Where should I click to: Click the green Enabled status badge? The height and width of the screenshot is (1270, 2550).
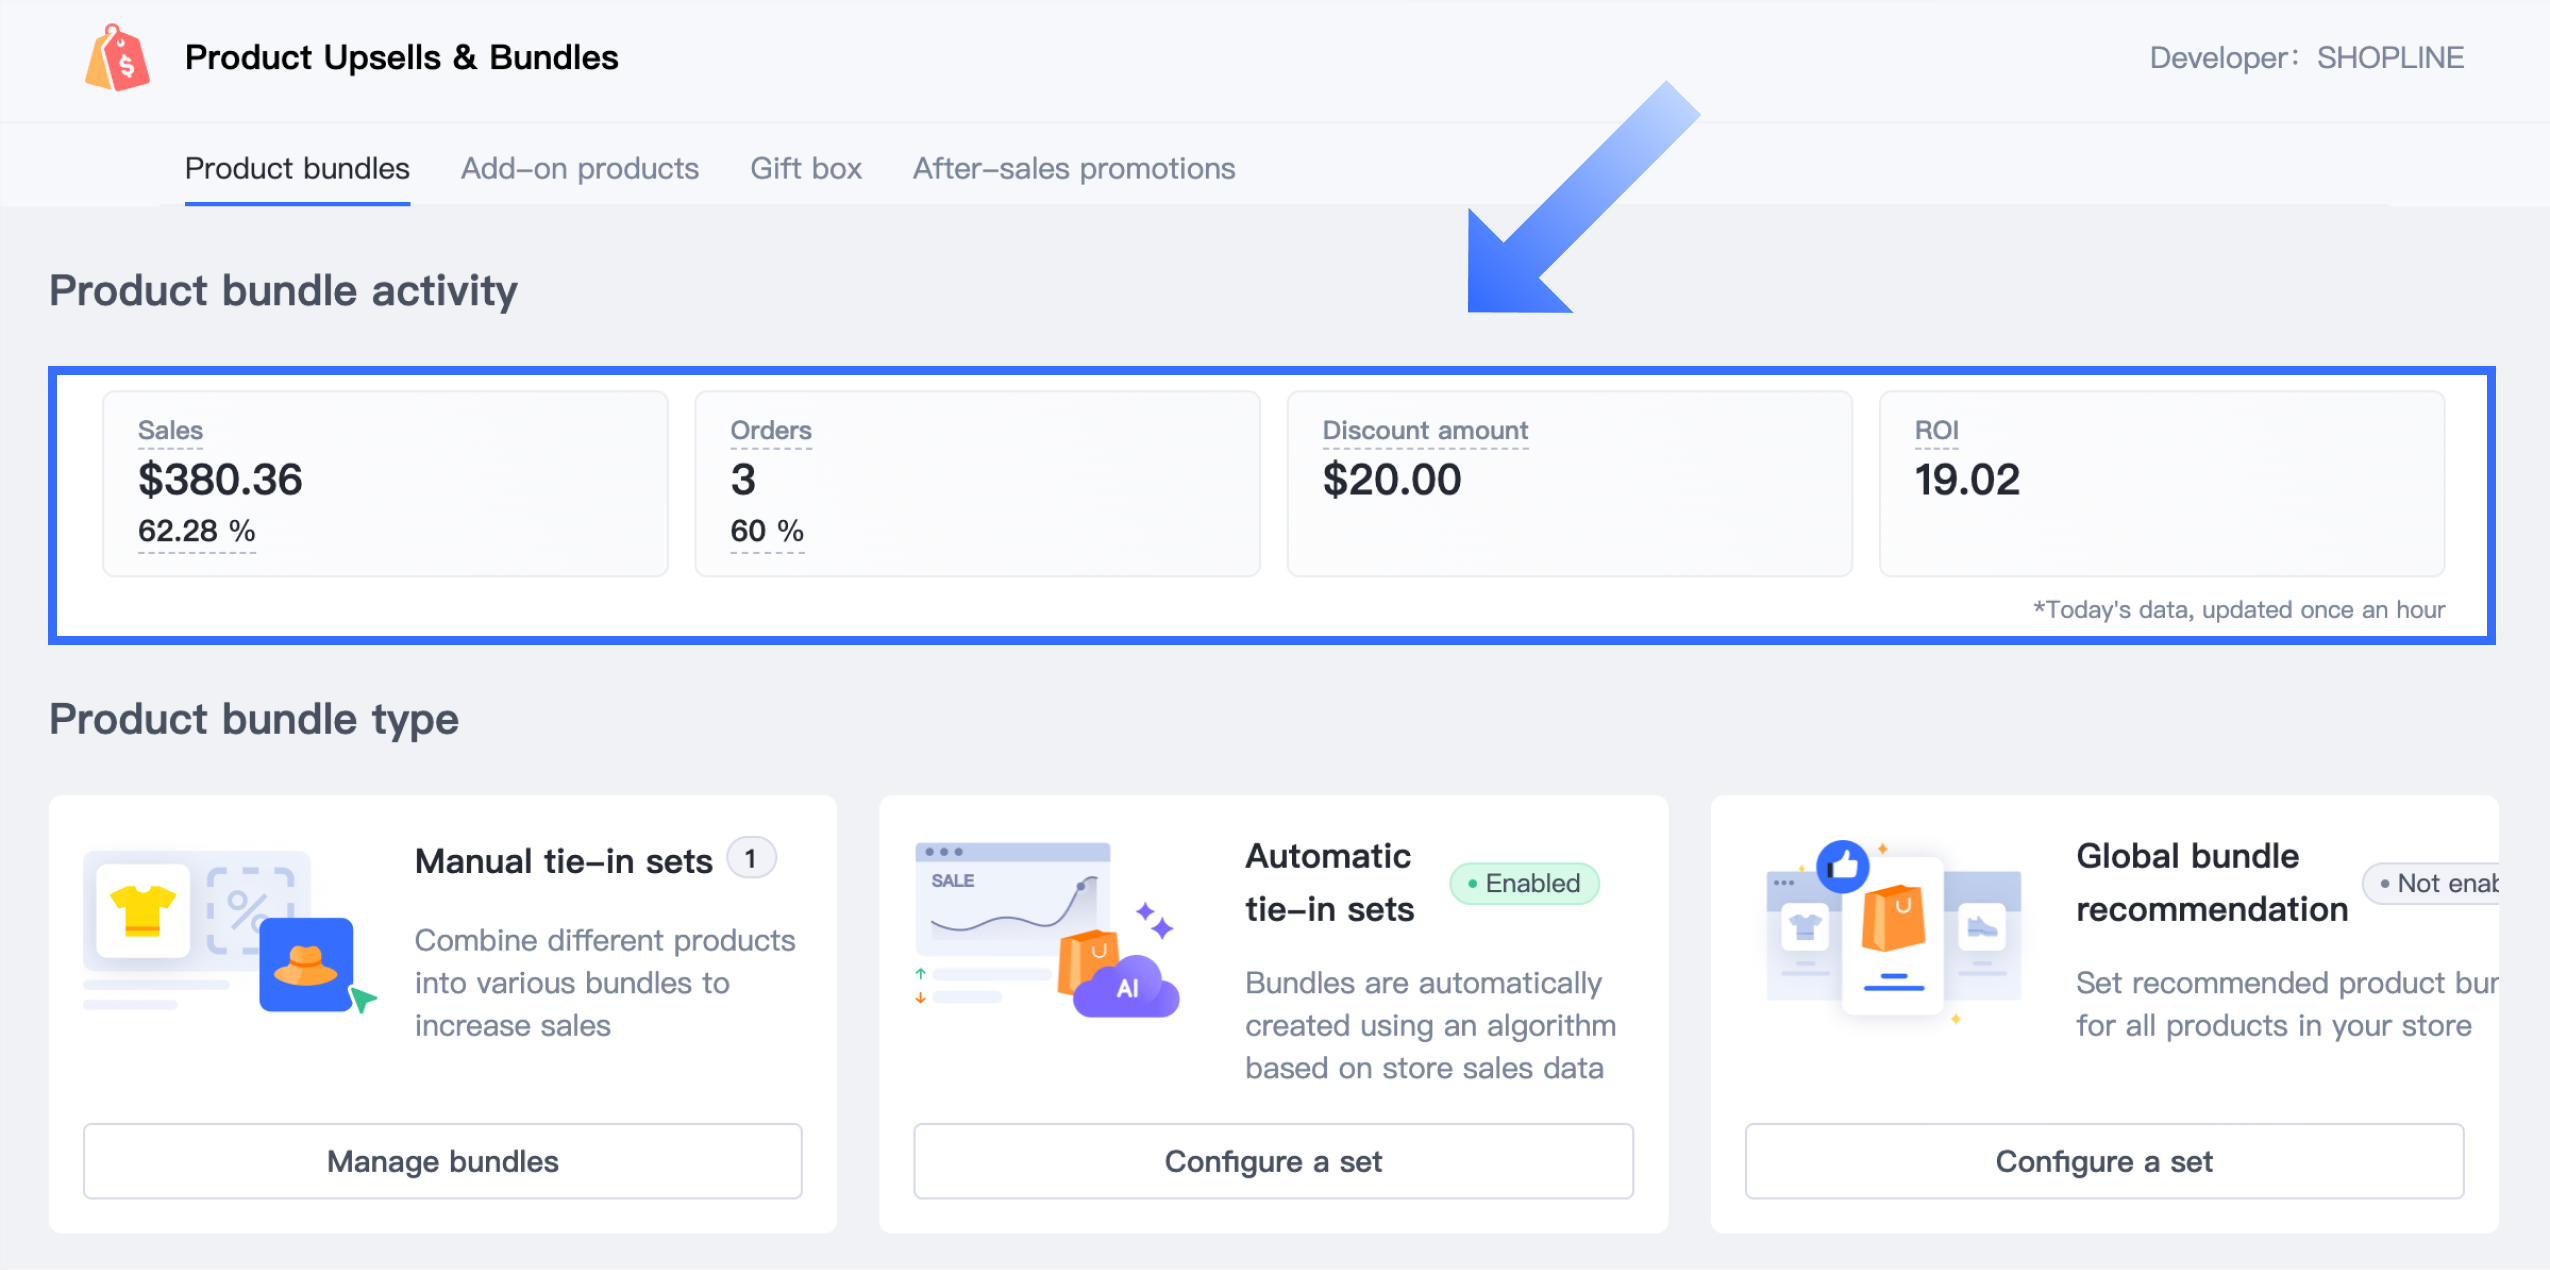(x=1523, y=883)
